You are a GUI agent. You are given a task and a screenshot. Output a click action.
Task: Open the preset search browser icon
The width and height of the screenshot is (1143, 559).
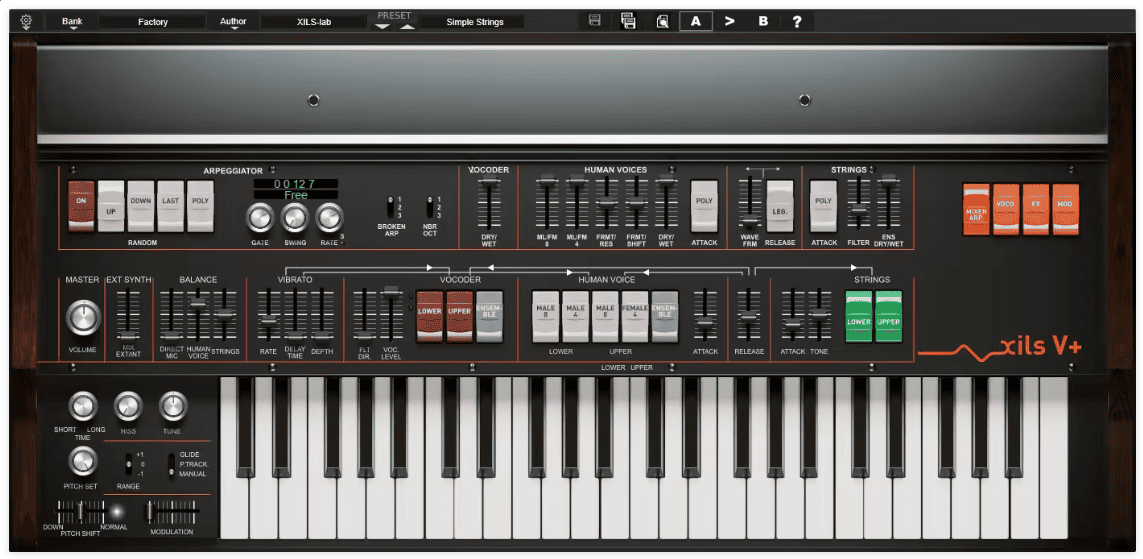click(662, 21)
